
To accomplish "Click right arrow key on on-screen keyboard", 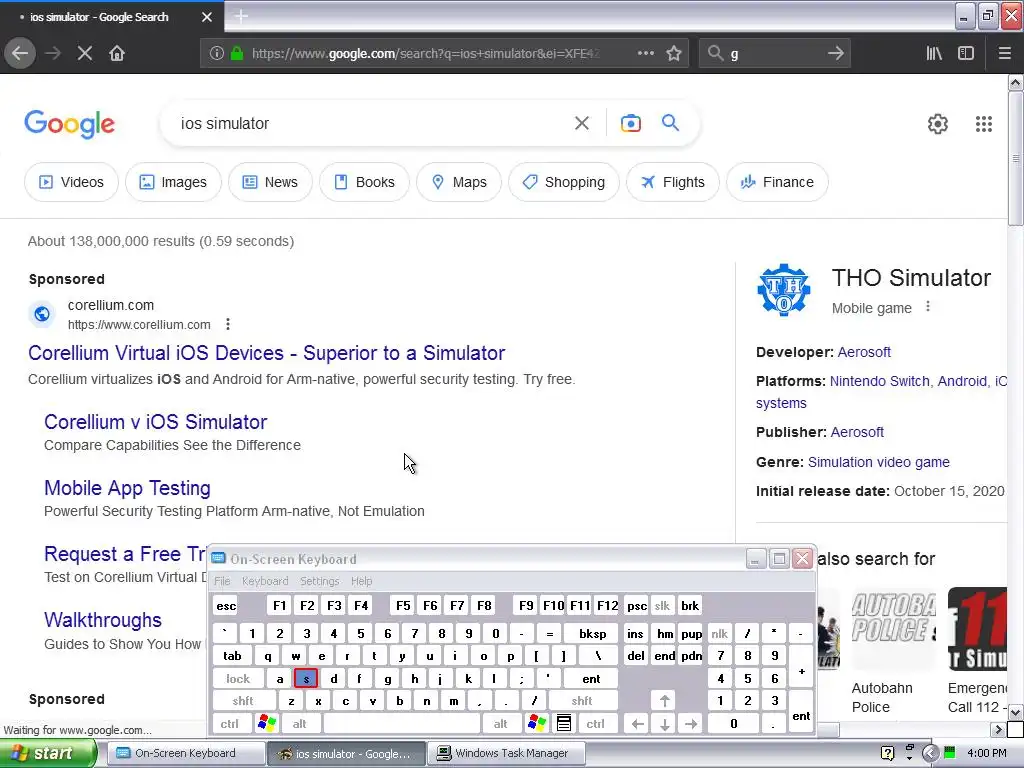I will click(x=691, y=724).
